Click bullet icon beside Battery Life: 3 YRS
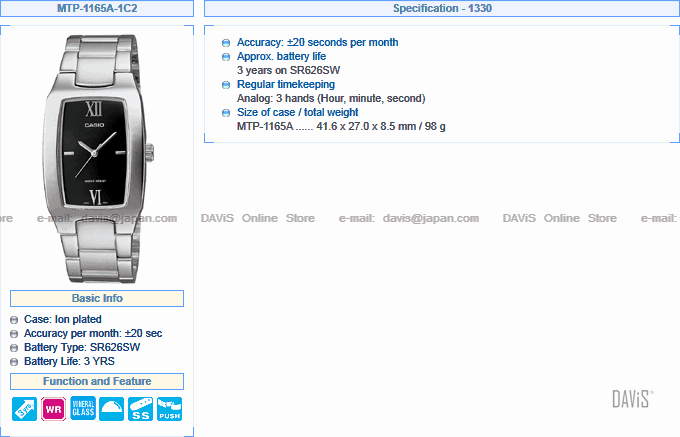This screenshot has width=680, height=437. coord(14,362)
